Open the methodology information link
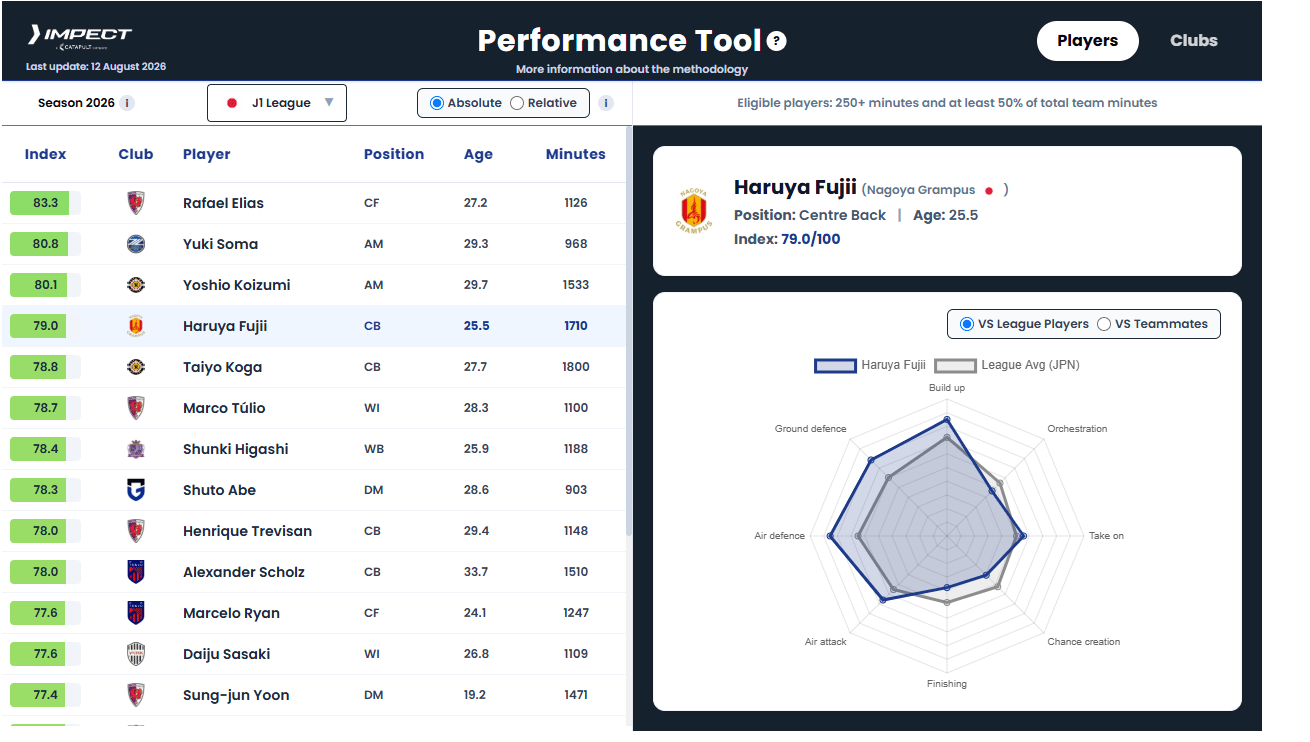 [632, 70]
